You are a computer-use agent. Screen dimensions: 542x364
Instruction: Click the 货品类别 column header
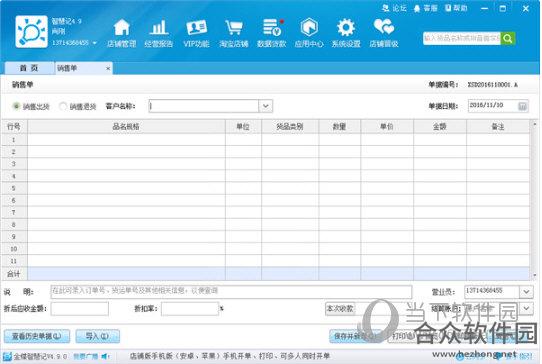point(290,127)
